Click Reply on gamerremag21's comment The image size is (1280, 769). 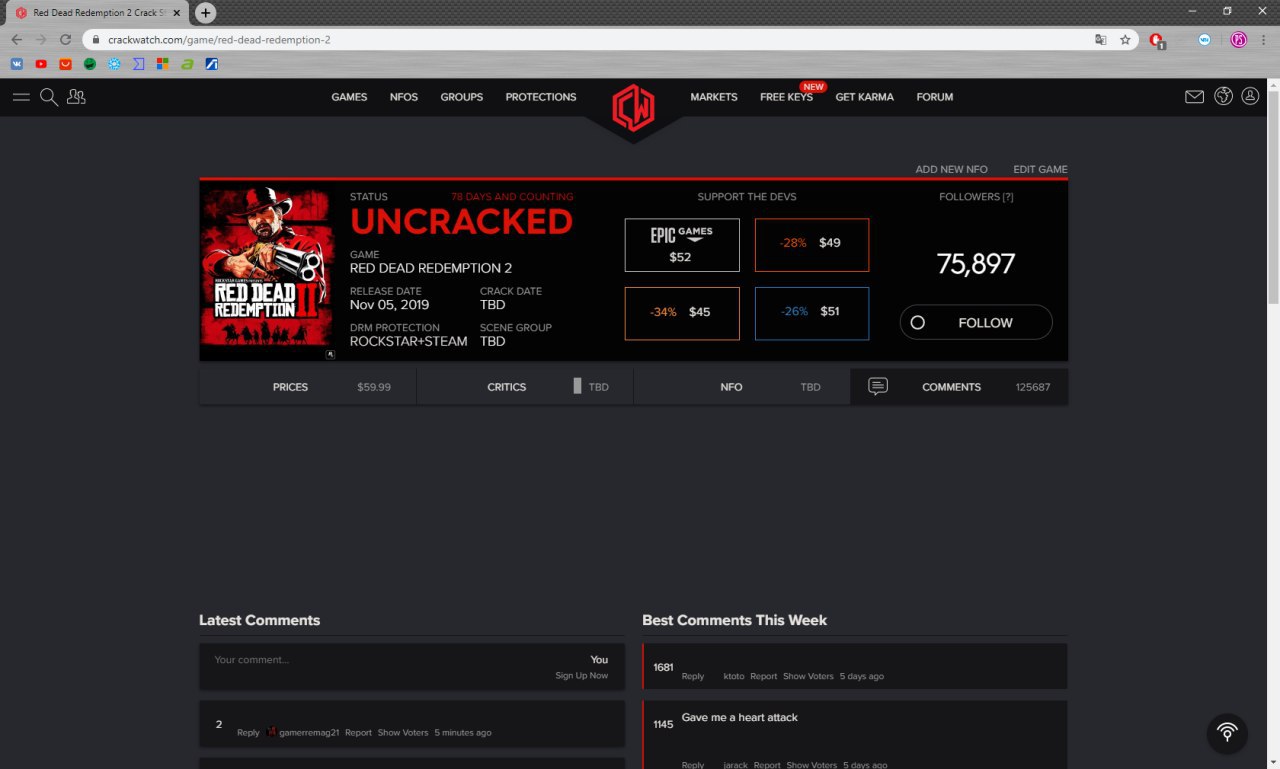(x=248, y=733)
